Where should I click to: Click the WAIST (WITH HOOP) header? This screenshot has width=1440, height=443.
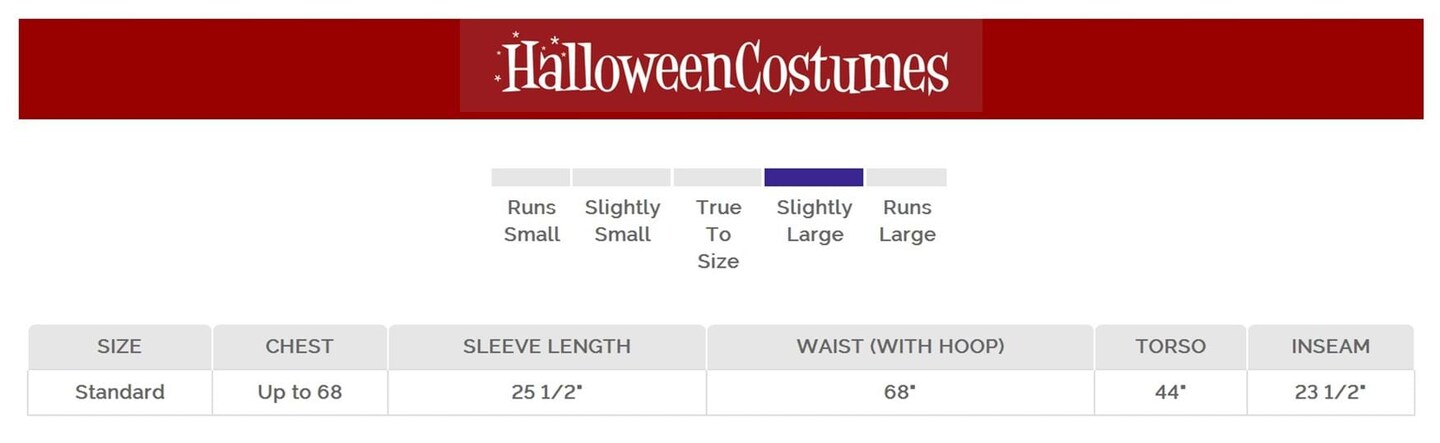[x=900, y=347]
